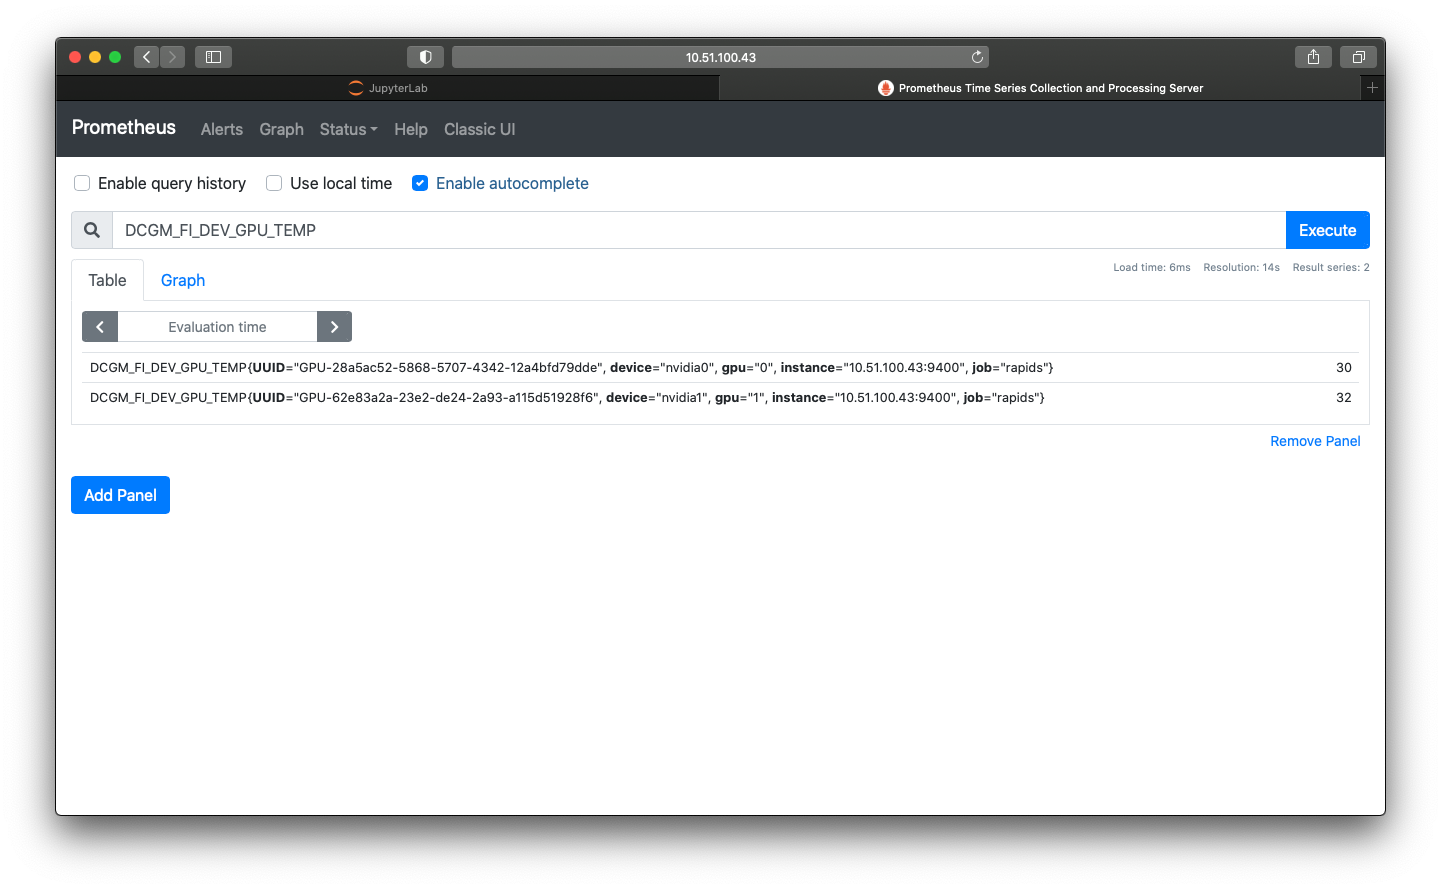Expand the Status dropdown menu
The height and width of the screenshot is (889, 1441).
[348, 129]
